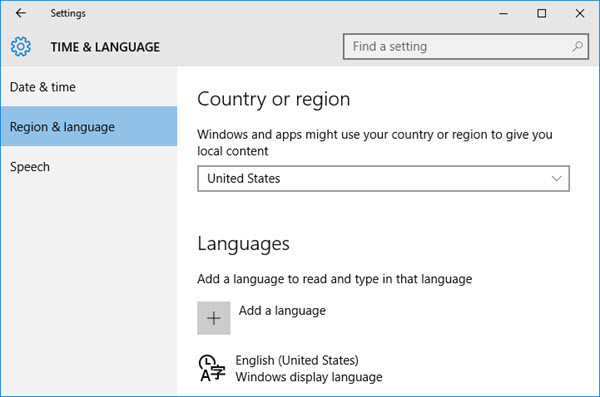
Task: Click the search magnifier icon
Action: point(577,46)
